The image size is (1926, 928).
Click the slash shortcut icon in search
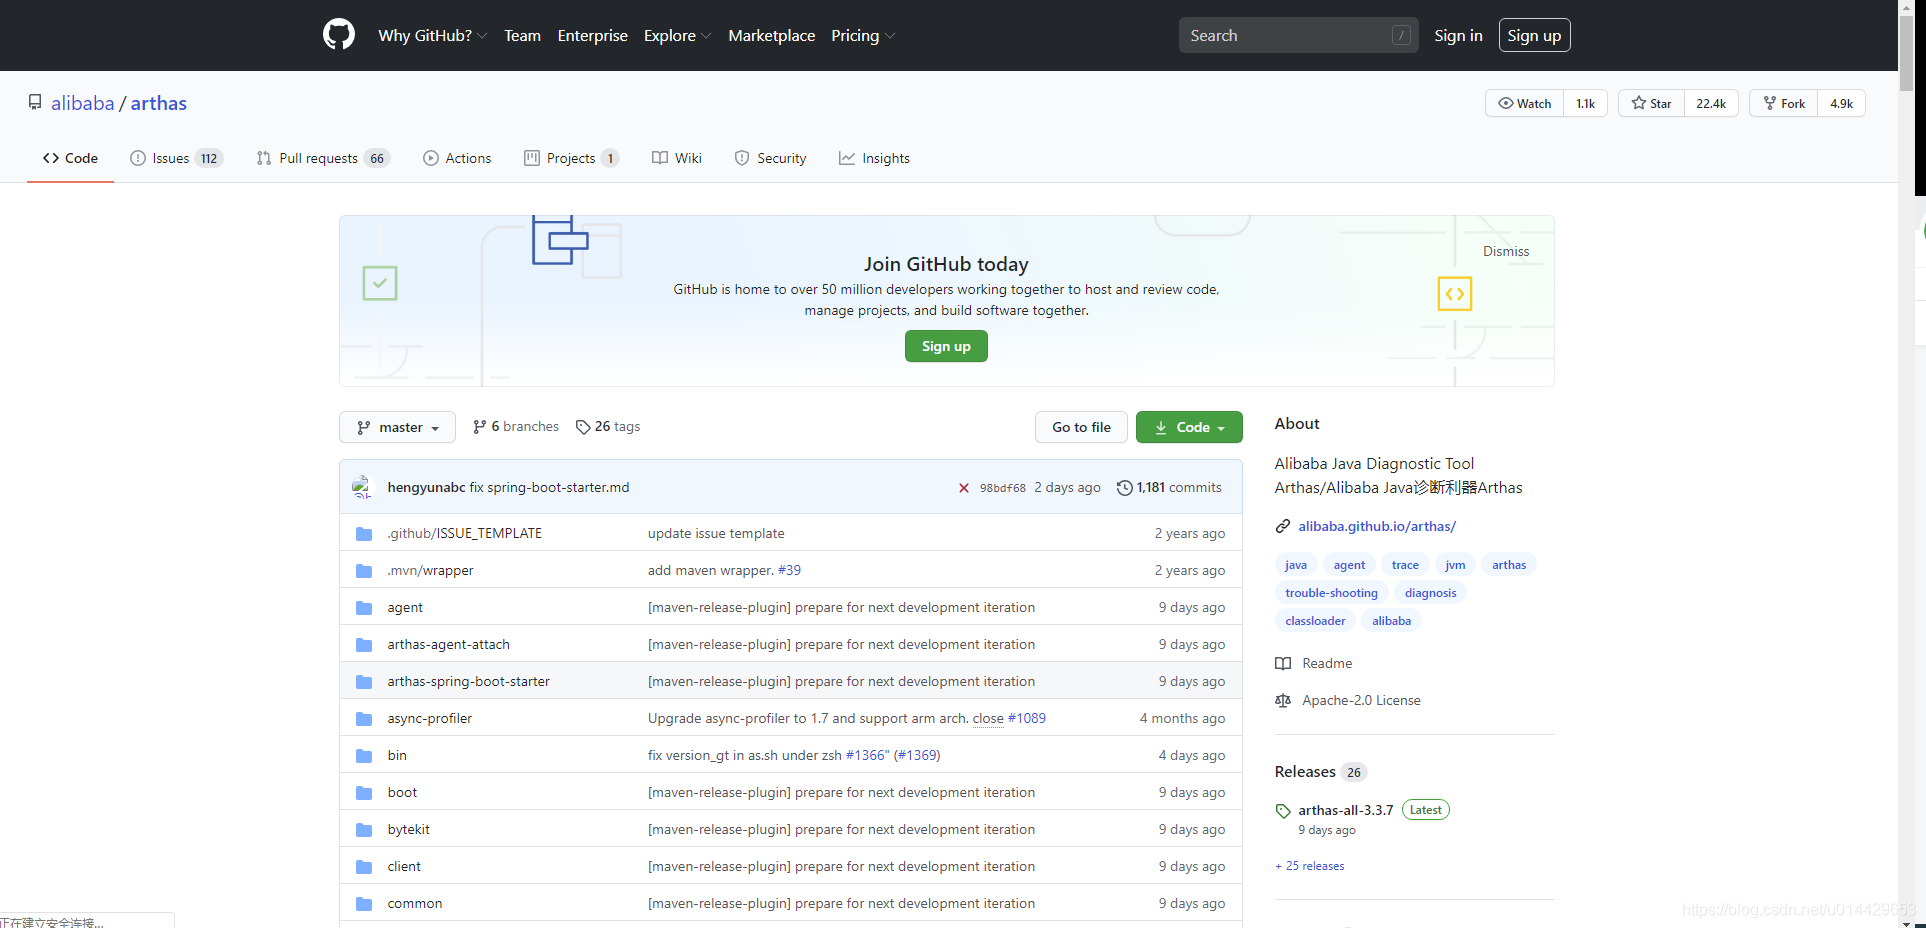pyautogui.click(x=1401, y=35)
